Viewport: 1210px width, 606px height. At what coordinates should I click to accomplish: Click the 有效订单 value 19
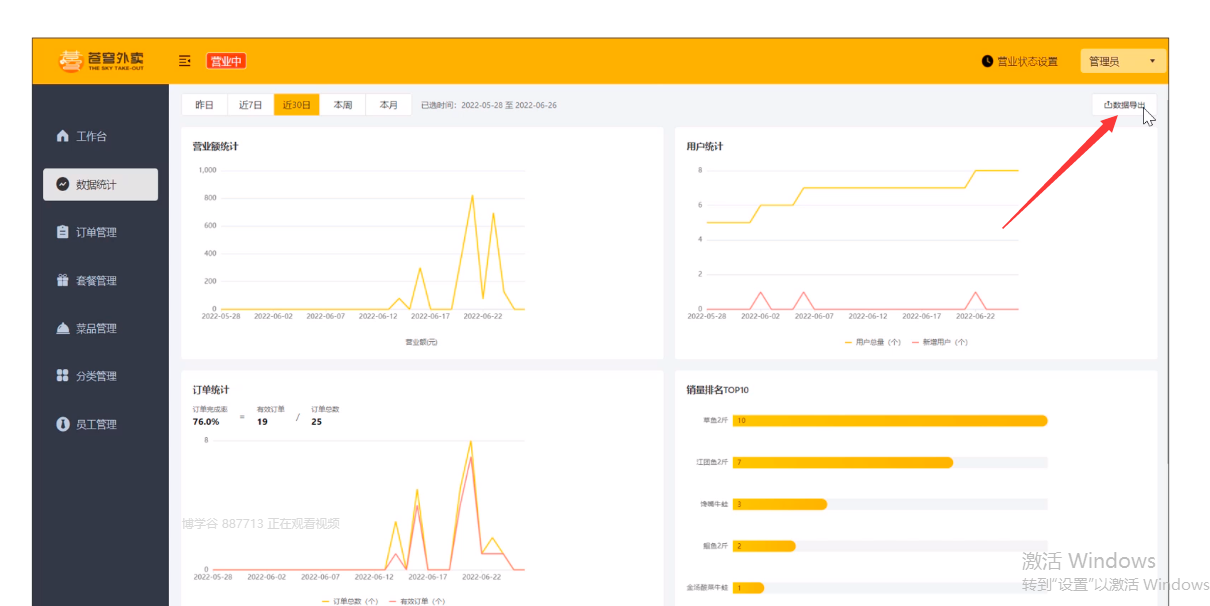point(262,422)
